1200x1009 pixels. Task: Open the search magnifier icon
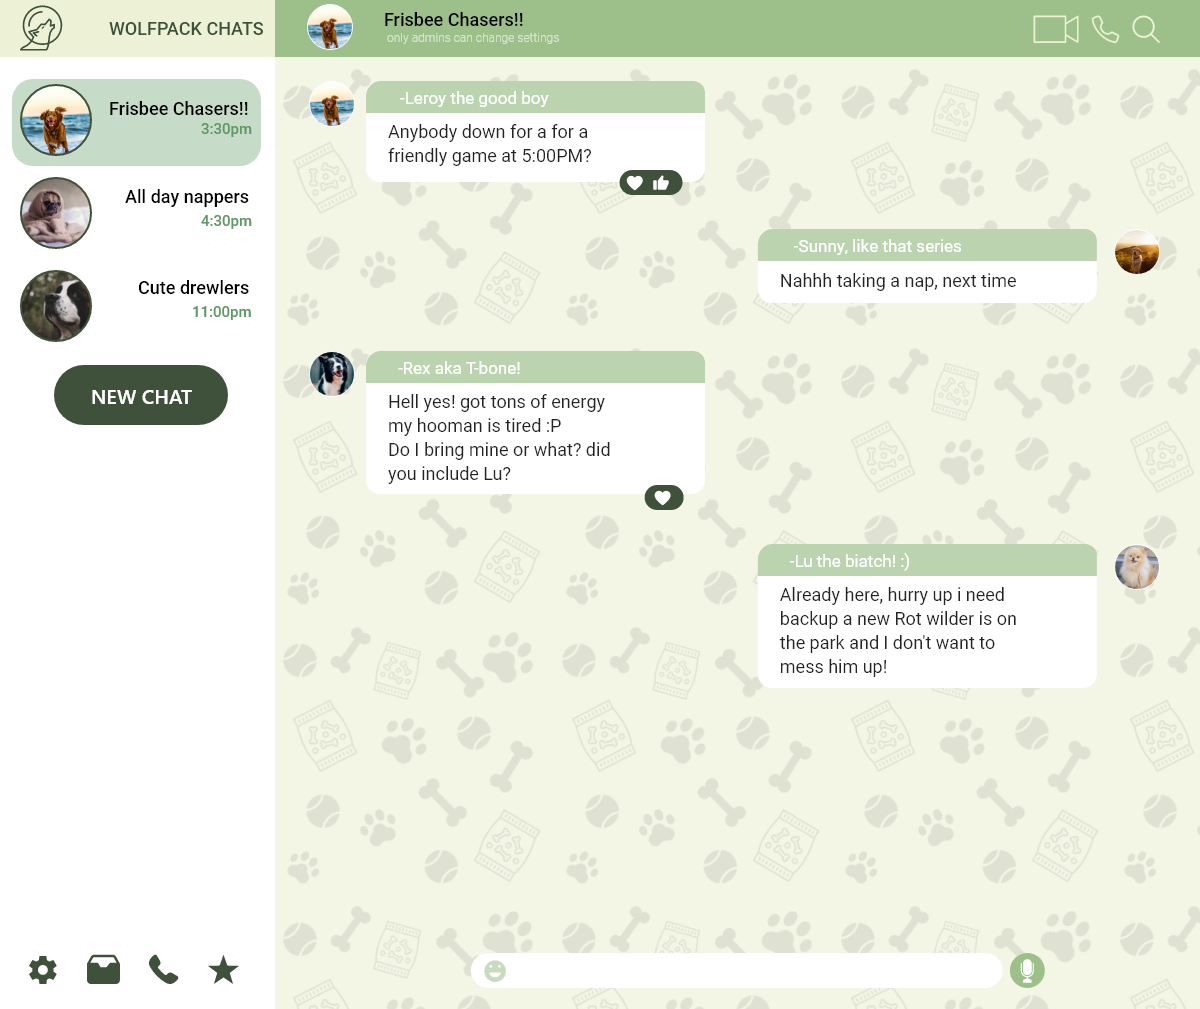tap(1146, 29)
